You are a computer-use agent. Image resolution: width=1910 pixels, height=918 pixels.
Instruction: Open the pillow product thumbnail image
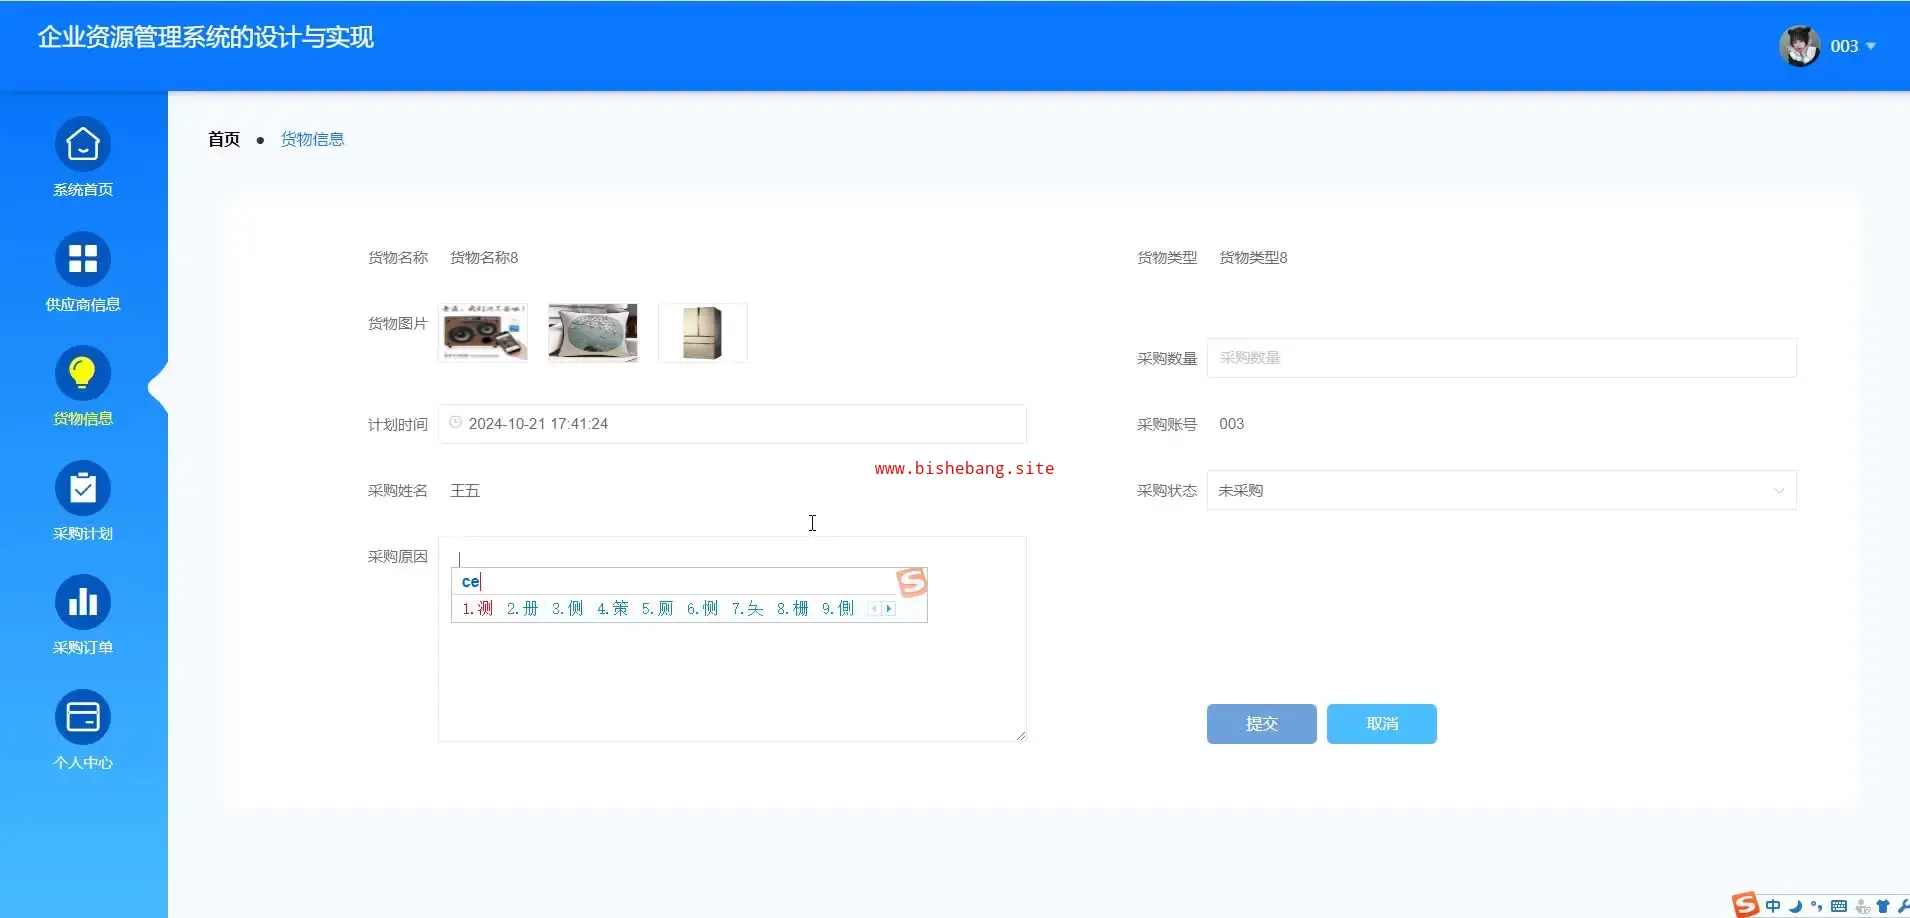tap(593, 333)
